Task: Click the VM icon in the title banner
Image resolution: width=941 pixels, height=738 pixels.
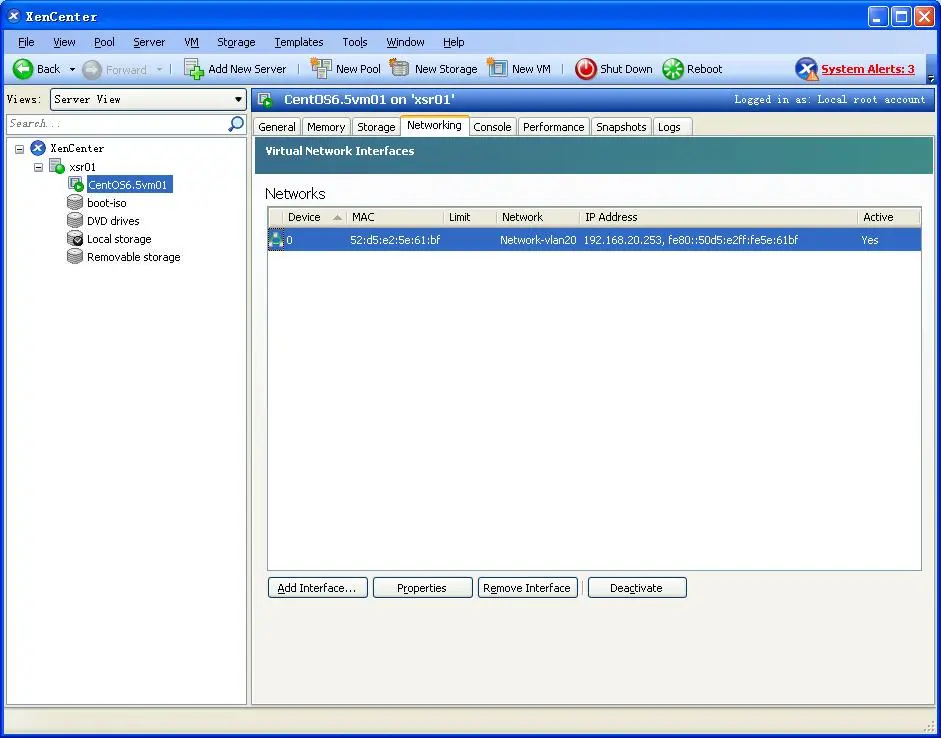Action: (x=266, y=100)
